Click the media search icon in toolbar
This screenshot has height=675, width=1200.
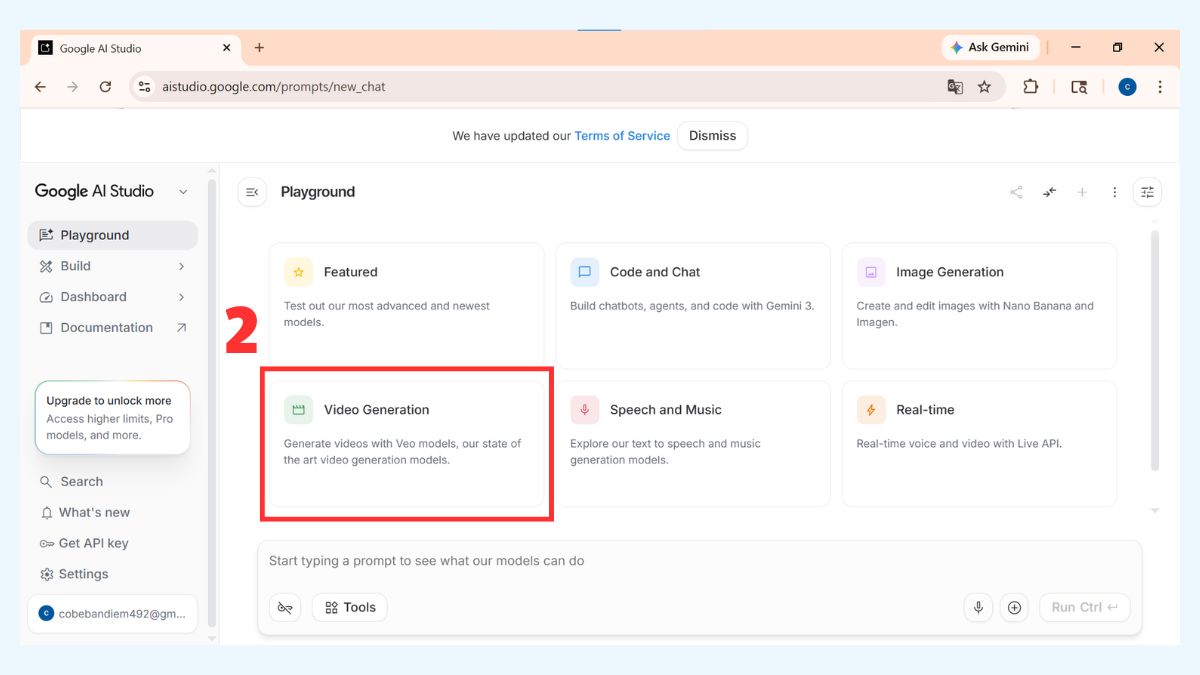point(1079,87)
